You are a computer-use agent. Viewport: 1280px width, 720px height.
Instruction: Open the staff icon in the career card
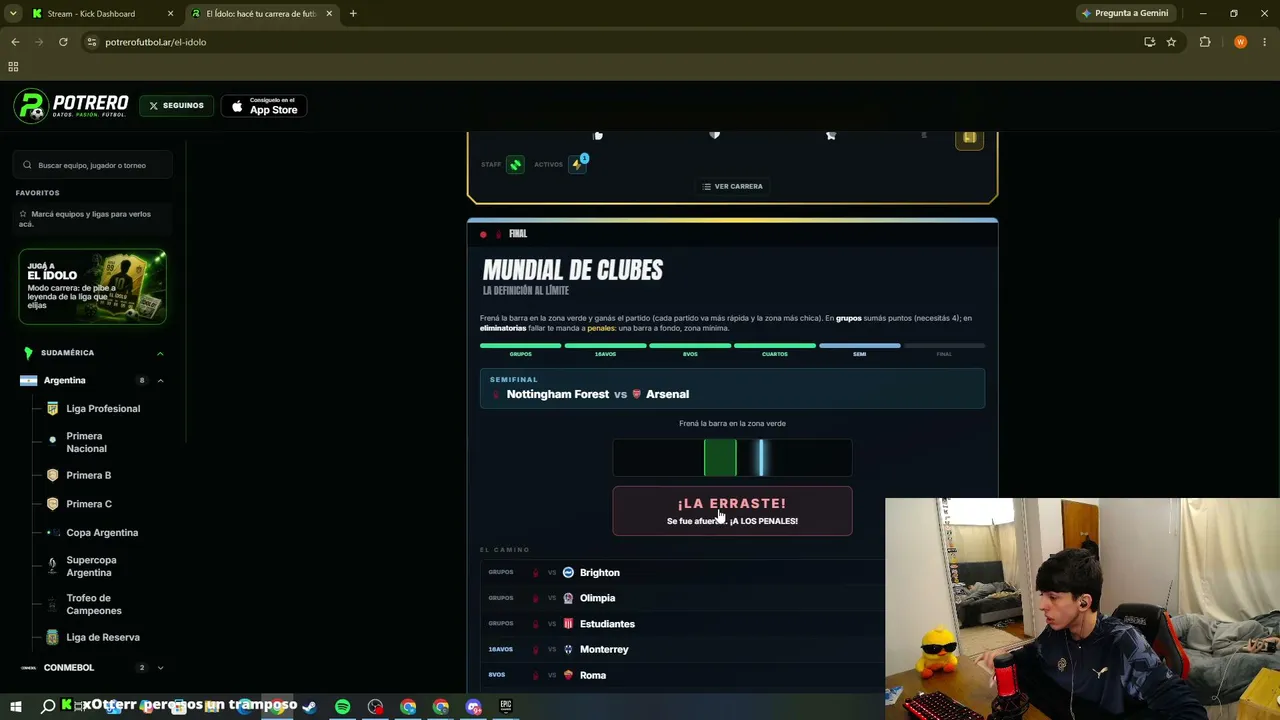(x=515, y=164)
